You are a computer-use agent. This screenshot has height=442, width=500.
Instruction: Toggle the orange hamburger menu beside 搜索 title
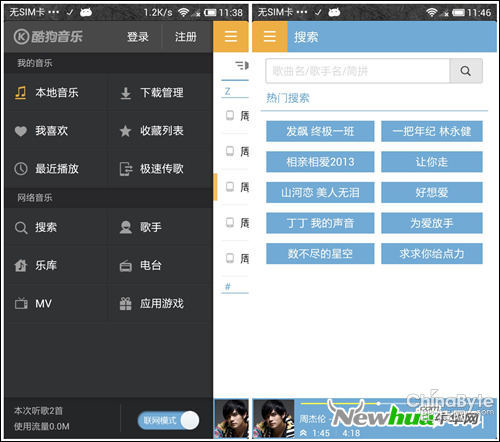coord(270,36)
